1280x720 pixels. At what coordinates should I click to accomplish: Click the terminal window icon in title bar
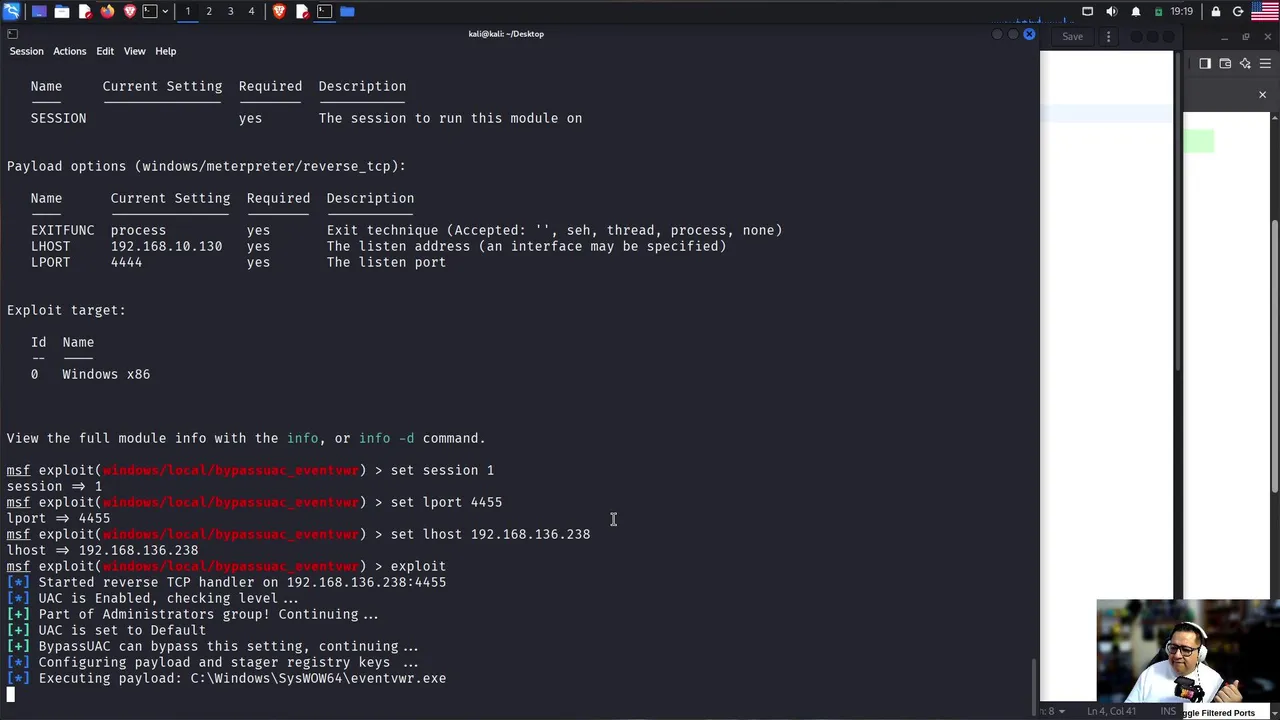tap(12, 34)
